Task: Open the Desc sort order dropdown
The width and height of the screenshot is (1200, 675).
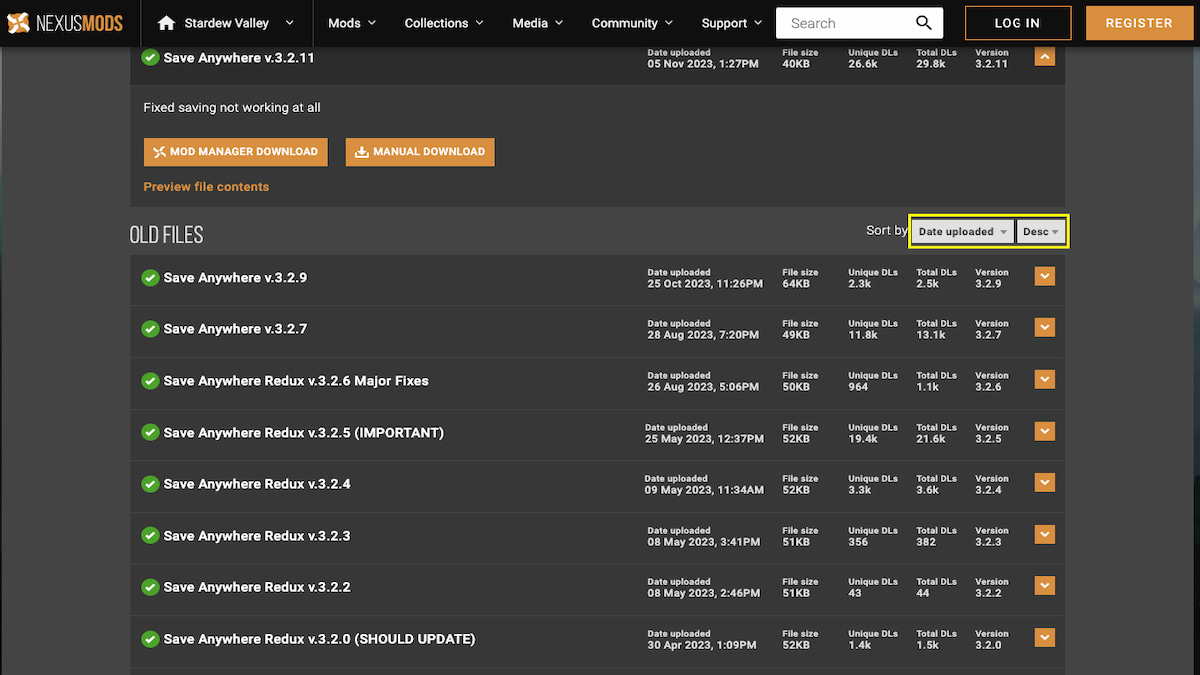Action: point(1040,231)
